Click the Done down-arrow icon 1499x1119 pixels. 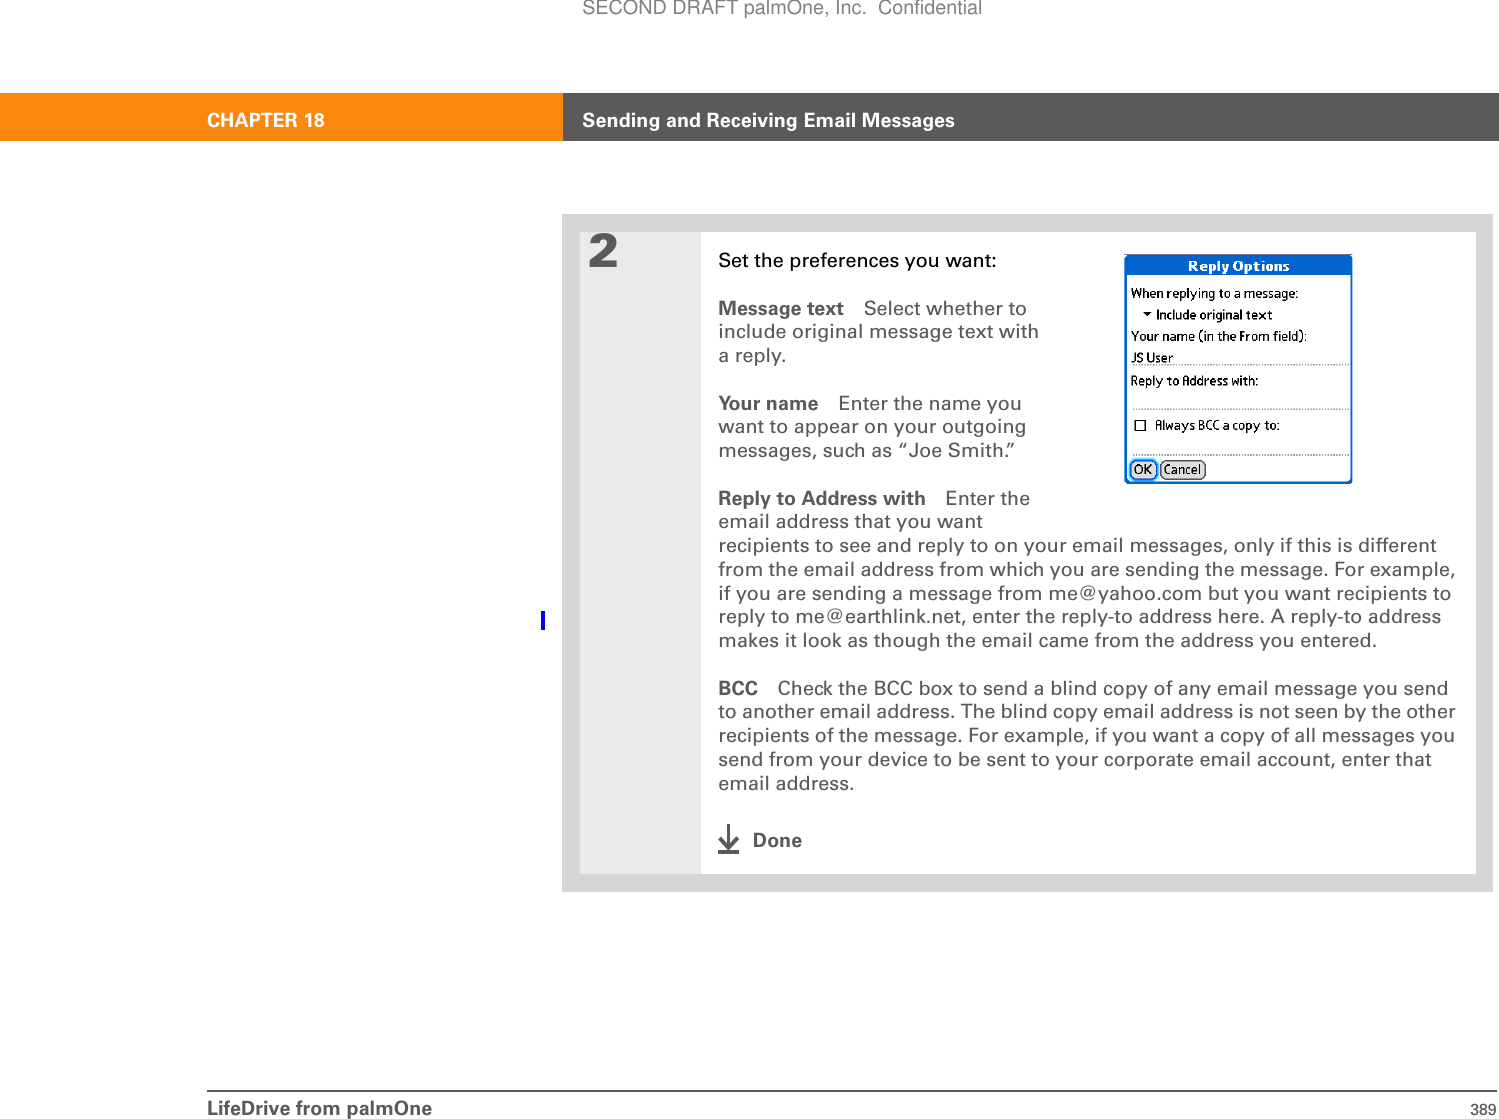pos(729,839)
